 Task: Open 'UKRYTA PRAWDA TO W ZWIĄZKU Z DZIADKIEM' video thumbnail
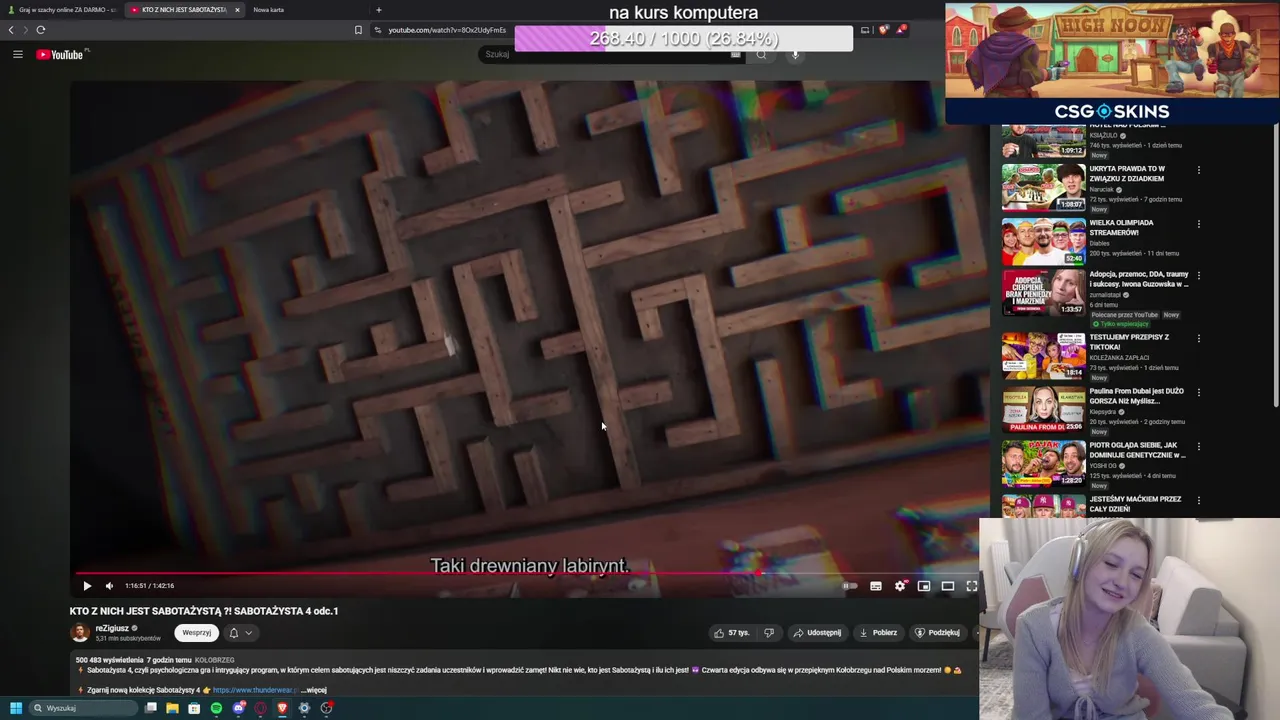(1043, 186)
